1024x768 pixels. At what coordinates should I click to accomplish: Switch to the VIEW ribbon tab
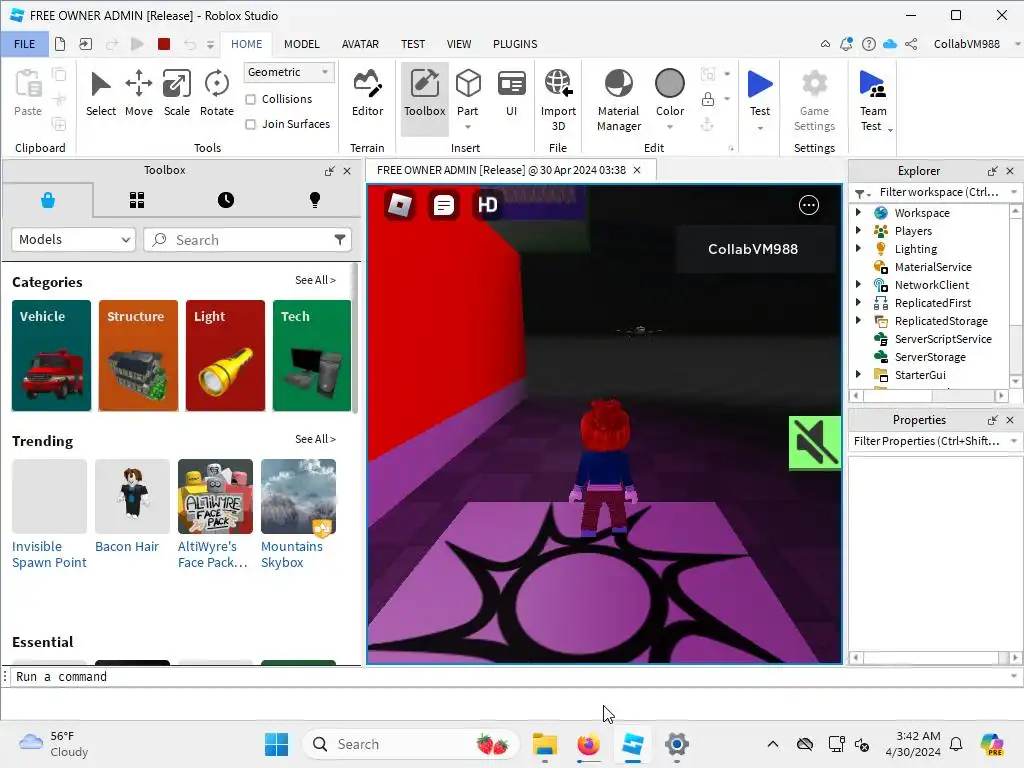(x=458, y=44)
